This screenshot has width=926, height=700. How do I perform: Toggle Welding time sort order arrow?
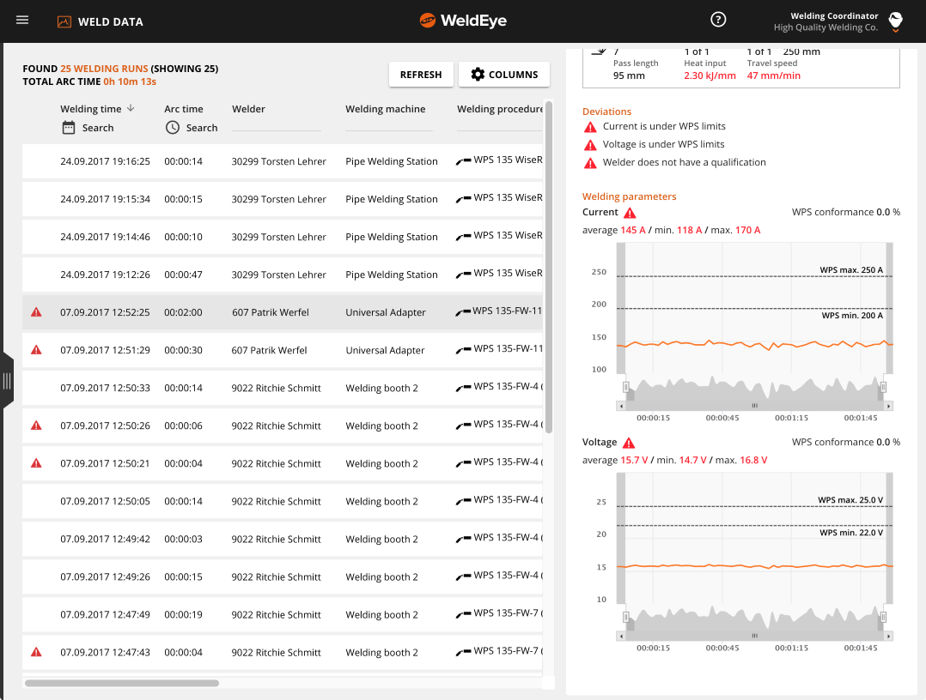pyautogui.click(x=131, y=108)
